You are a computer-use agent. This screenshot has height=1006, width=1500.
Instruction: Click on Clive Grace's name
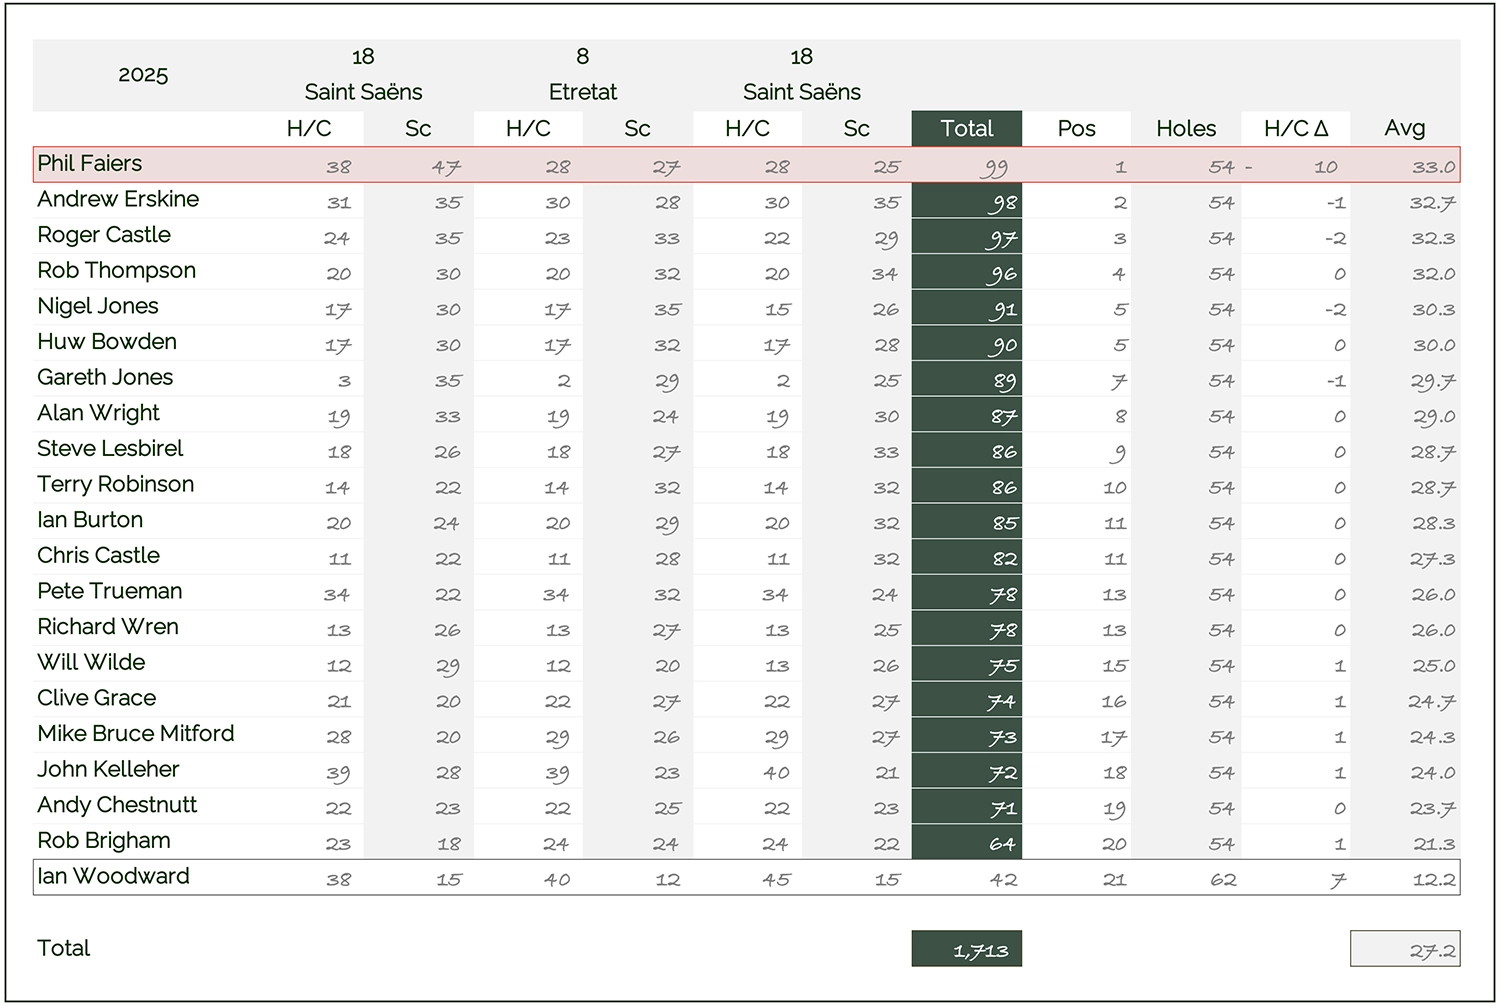coord(97,698)
